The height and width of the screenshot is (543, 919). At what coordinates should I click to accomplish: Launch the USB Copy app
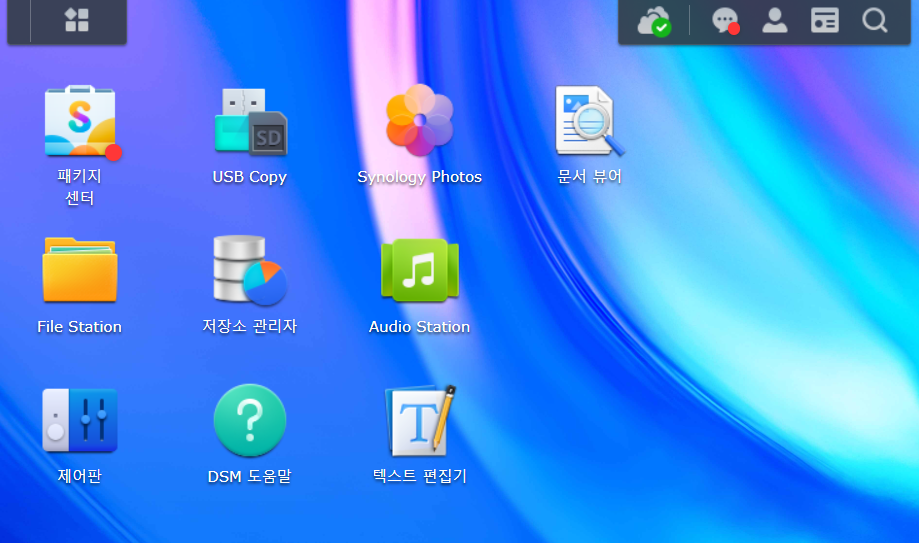251,121
